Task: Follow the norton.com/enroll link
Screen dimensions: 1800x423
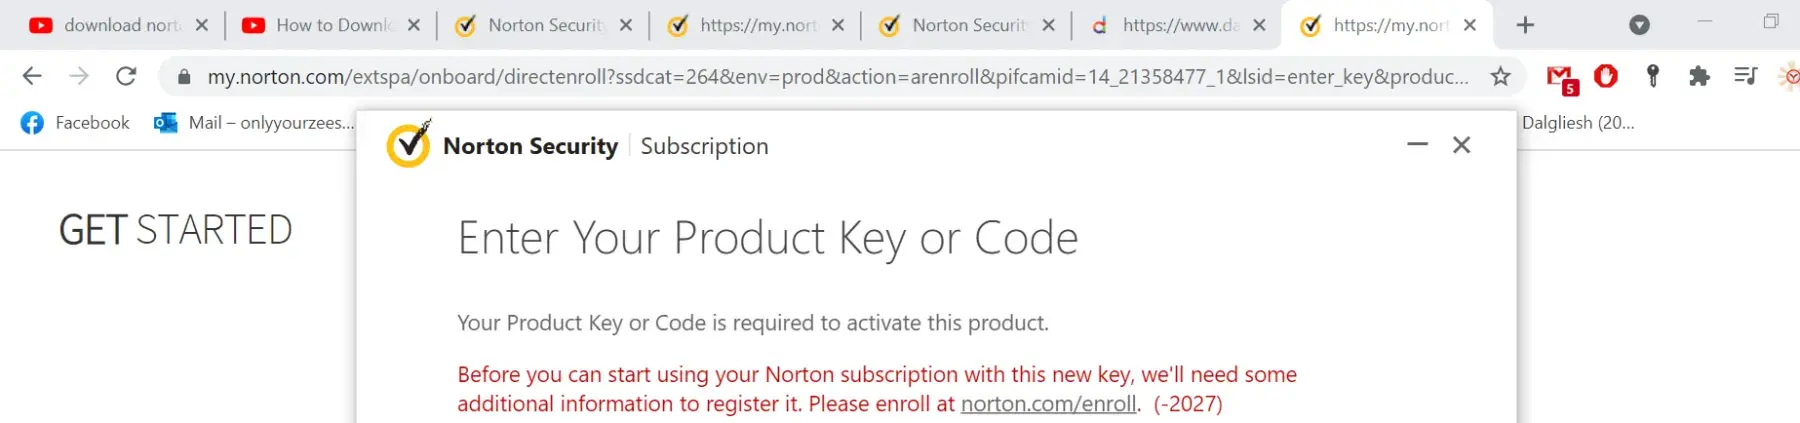Action: click(x=1048, y=404)
